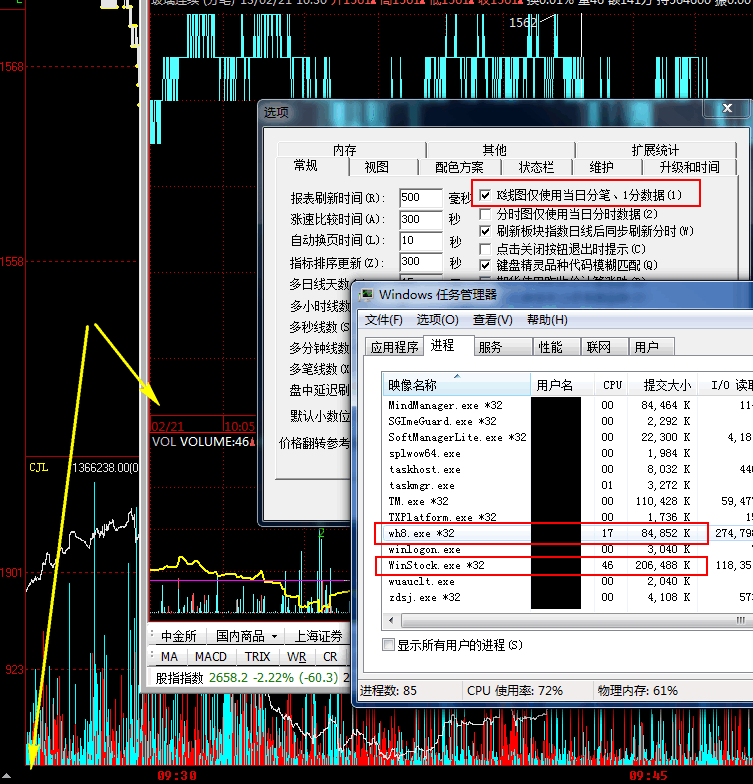Open the 配色方案 tab in options
The image size is (753, 784).
[x=459, y=167]
